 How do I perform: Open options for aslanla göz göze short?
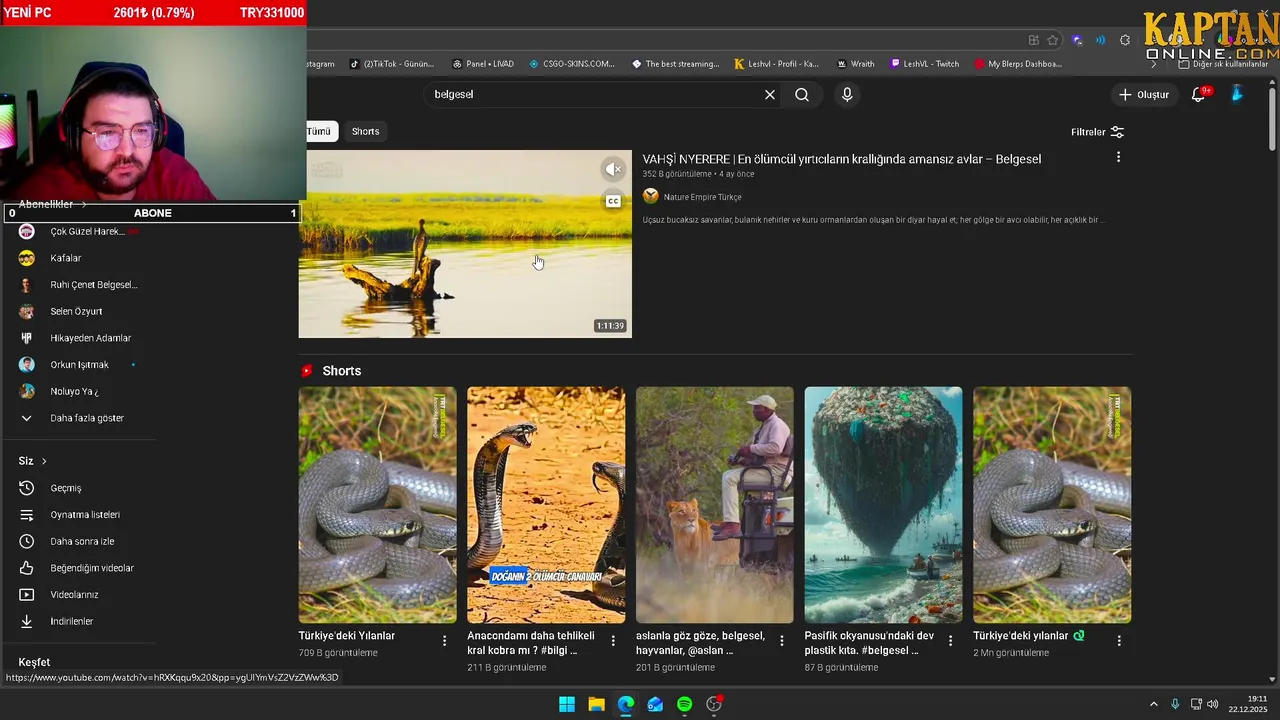tap(782, 640)
